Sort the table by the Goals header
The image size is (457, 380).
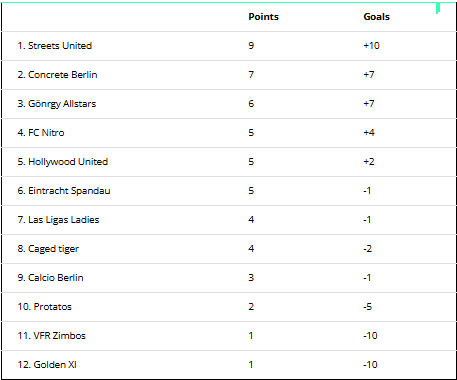pos(376,17)
